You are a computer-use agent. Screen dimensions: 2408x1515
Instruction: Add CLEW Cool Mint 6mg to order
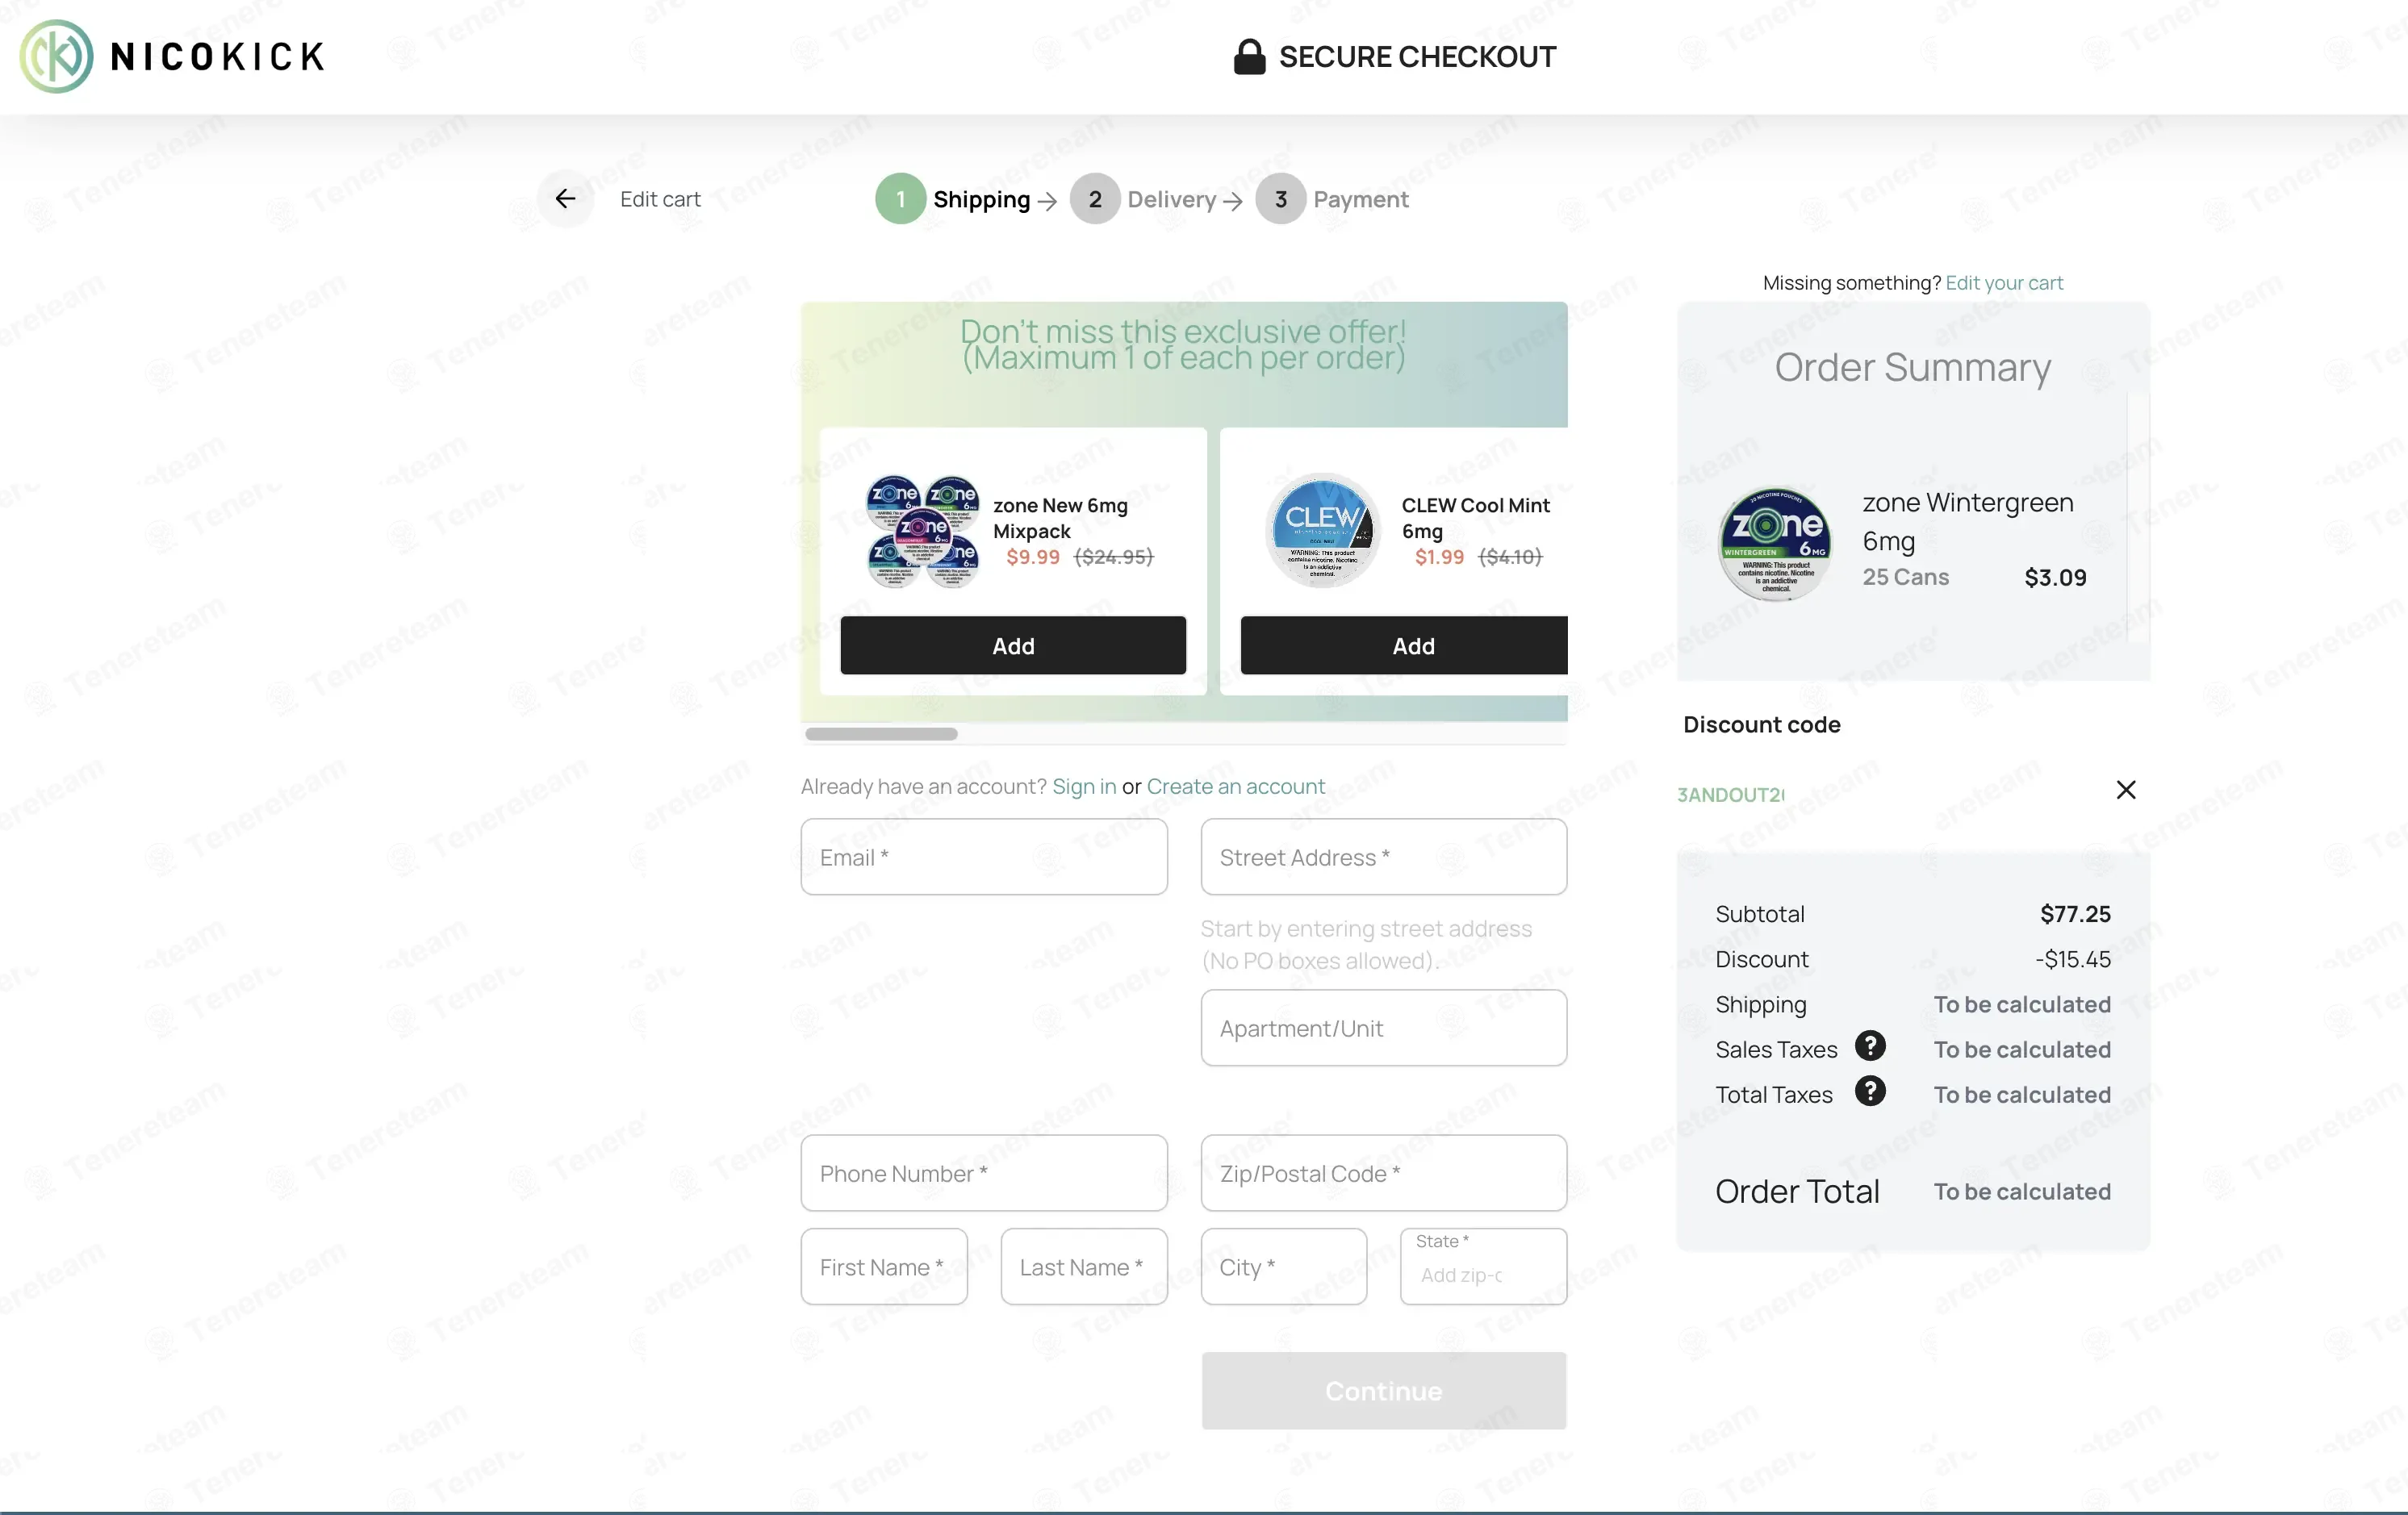click(x=1404, y=646)
